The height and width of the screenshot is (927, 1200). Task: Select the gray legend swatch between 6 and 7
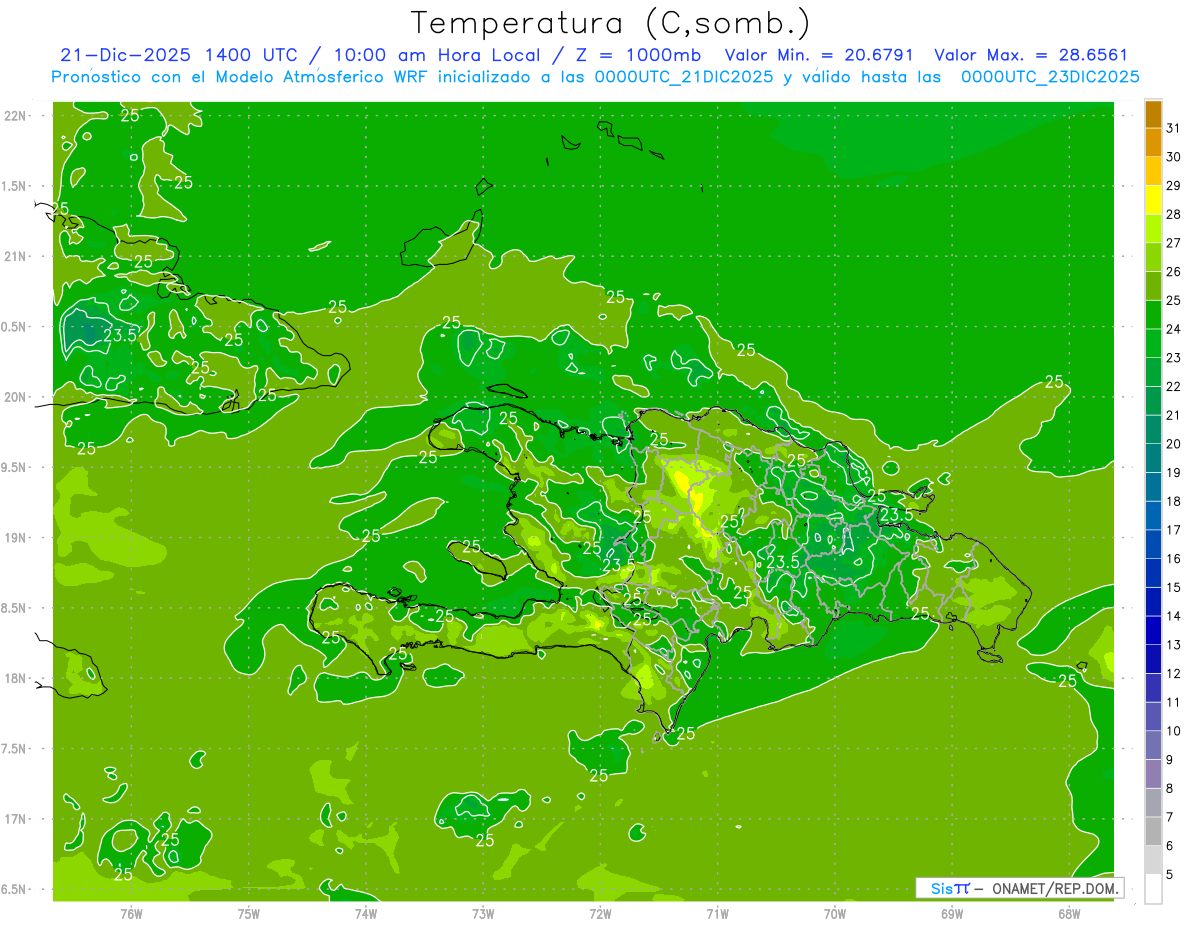point(1153,832)
